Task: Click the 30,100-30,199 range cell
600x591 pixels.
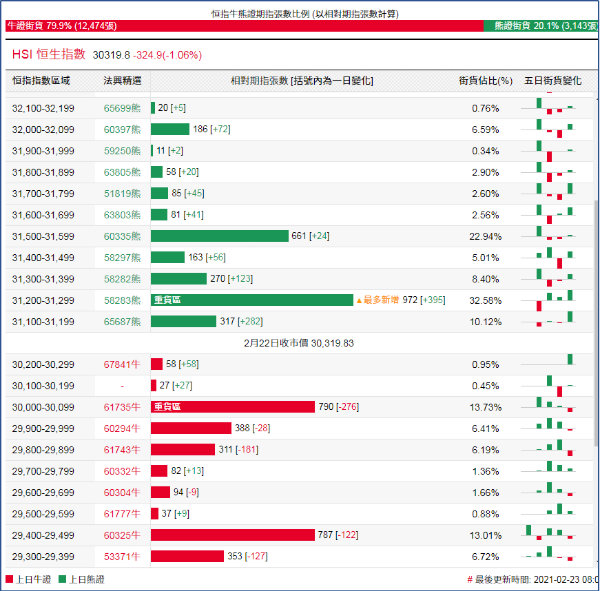Action: [43, 386]
